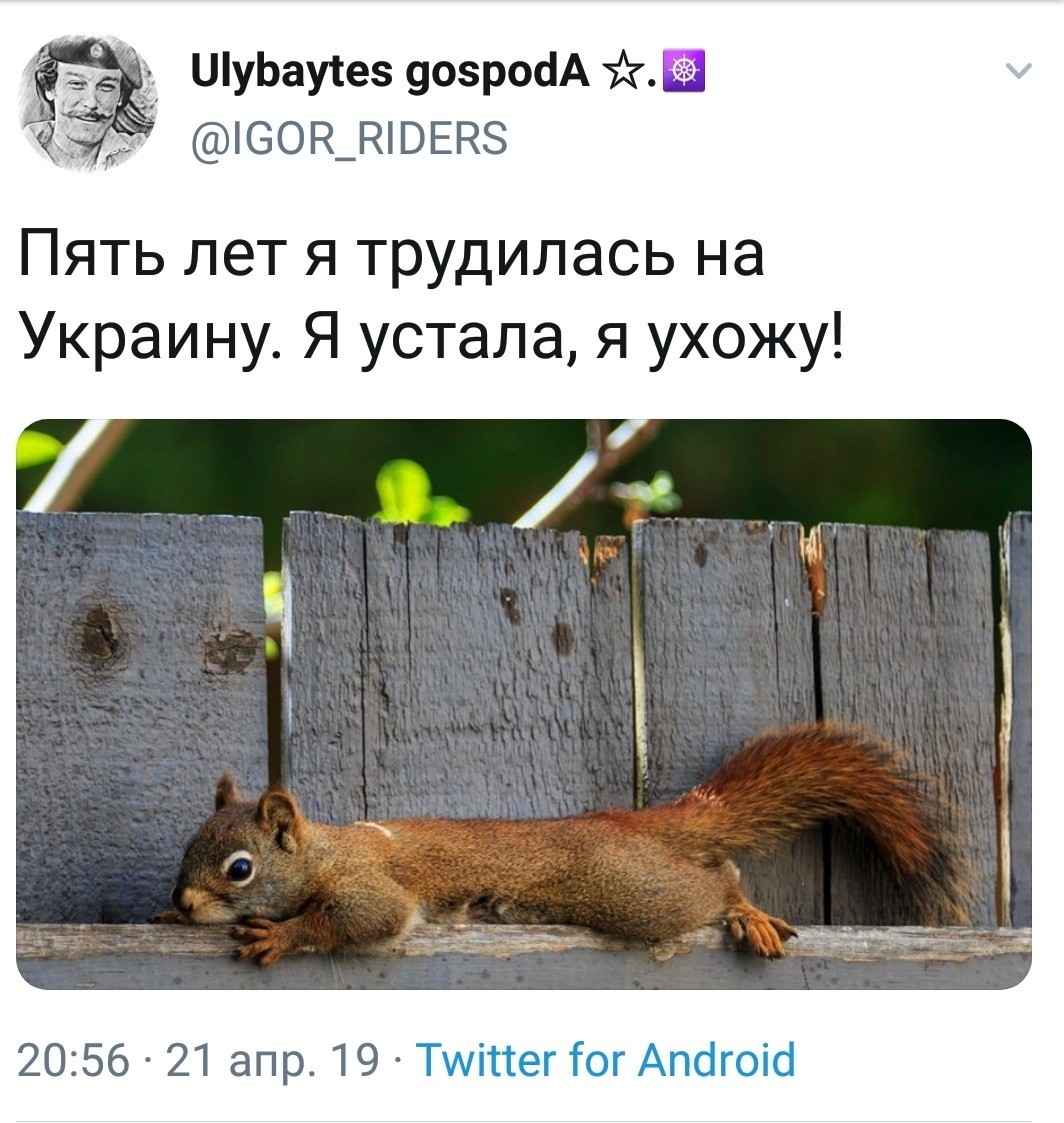Click the purple ship wheel emoji
1064x1123 pixels.
[x=685, y=71]
